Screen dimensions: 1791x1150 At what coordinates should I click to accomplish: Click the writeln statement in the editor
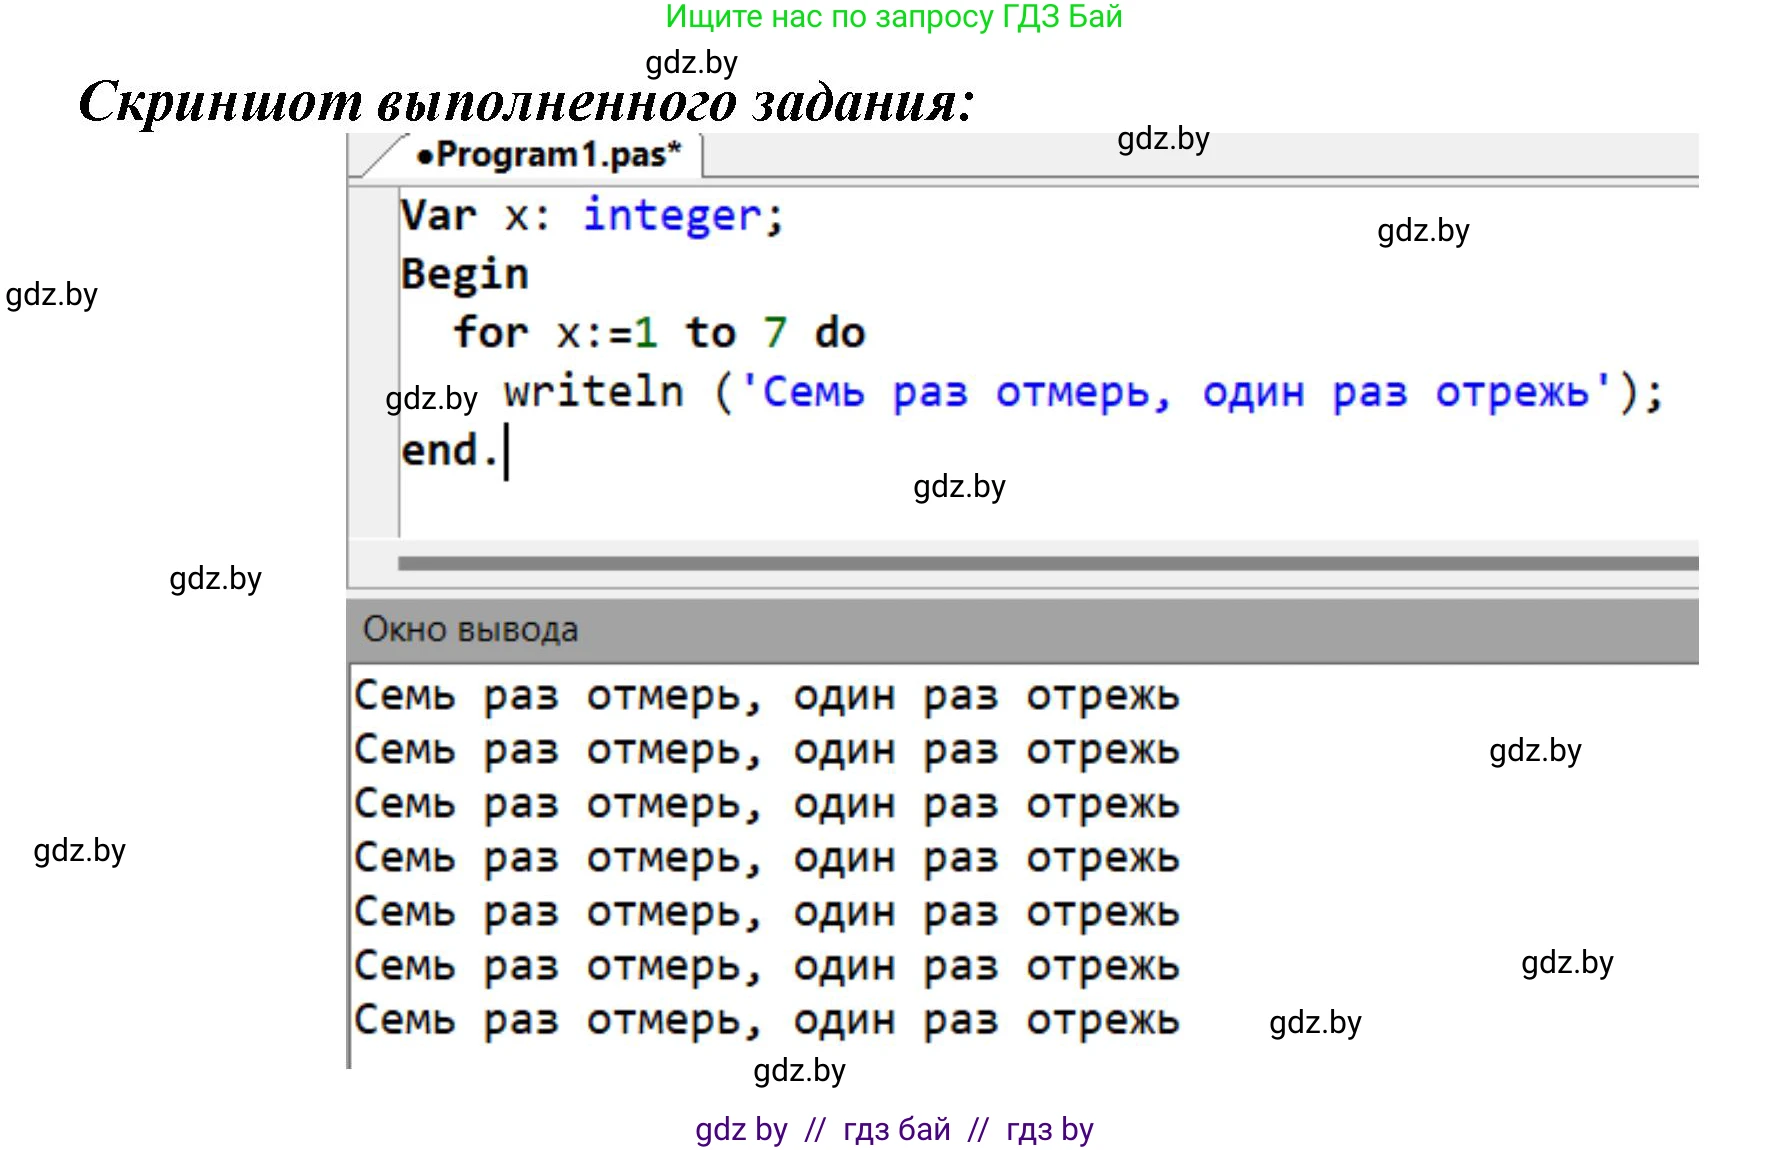594,392
